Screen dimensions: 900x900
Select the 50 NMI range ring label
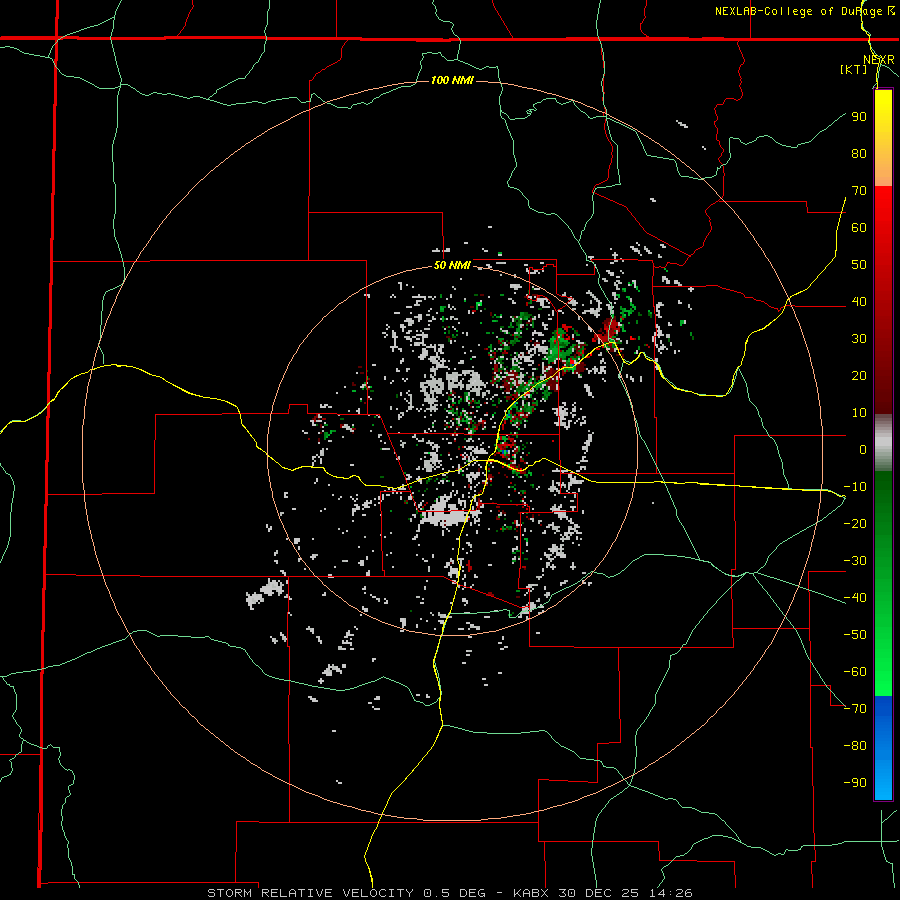tap(452, 265)
